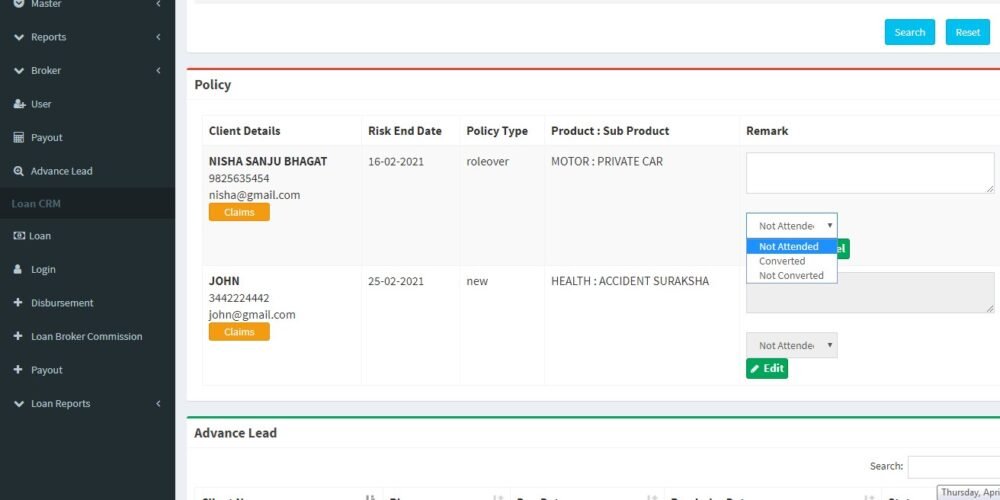Click the Loan Broker Commission plus icon
1000x500 pixels.
pyautogui.click(x=19, y=337)
